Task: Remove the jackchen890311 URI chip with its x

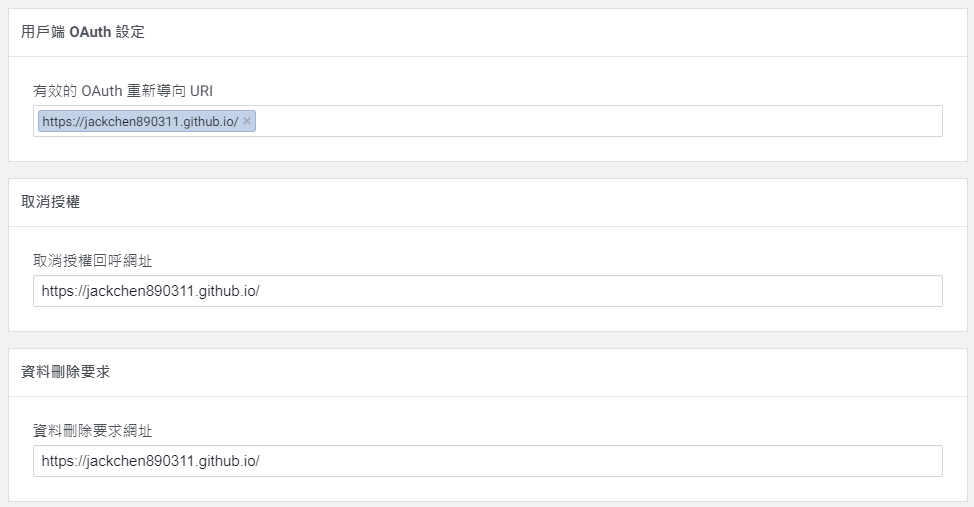Action: 247,121
